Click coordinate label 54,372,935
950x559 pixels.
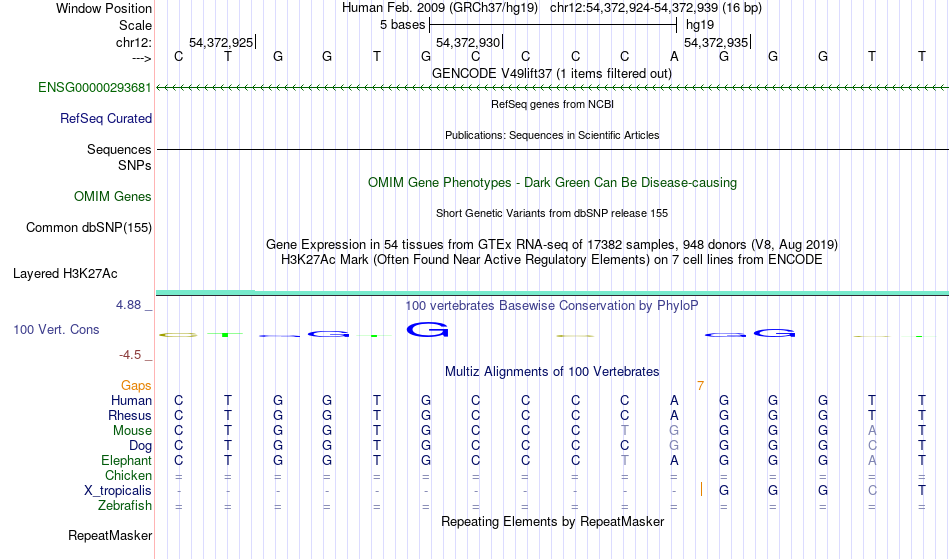(716, 42)
